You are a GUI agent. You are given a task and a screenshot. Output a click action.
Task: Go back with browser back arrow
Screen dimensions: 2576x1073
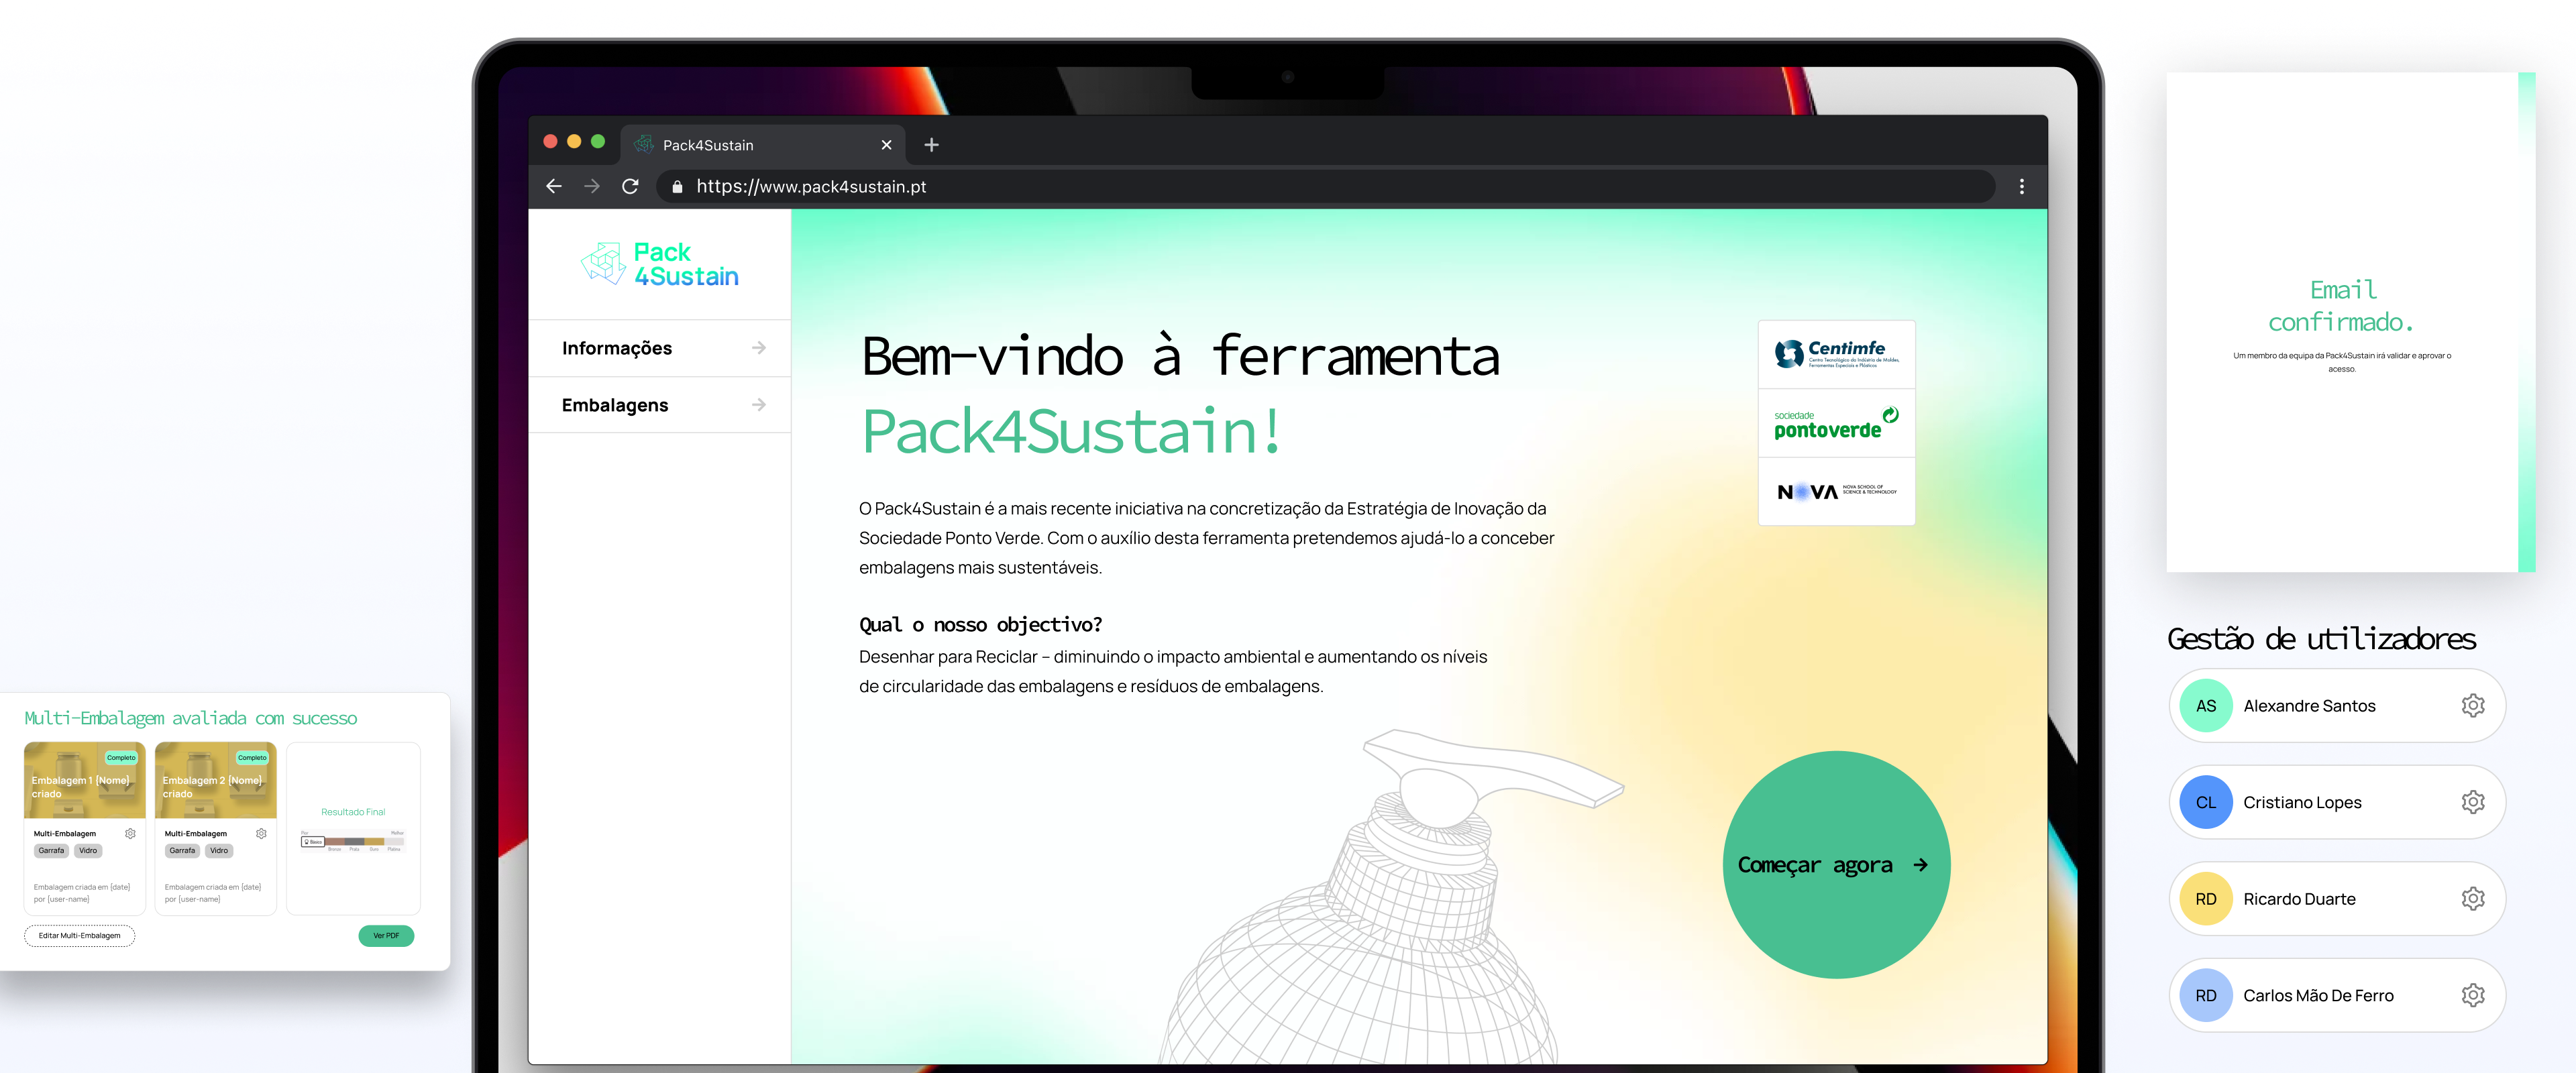point(554,186)
